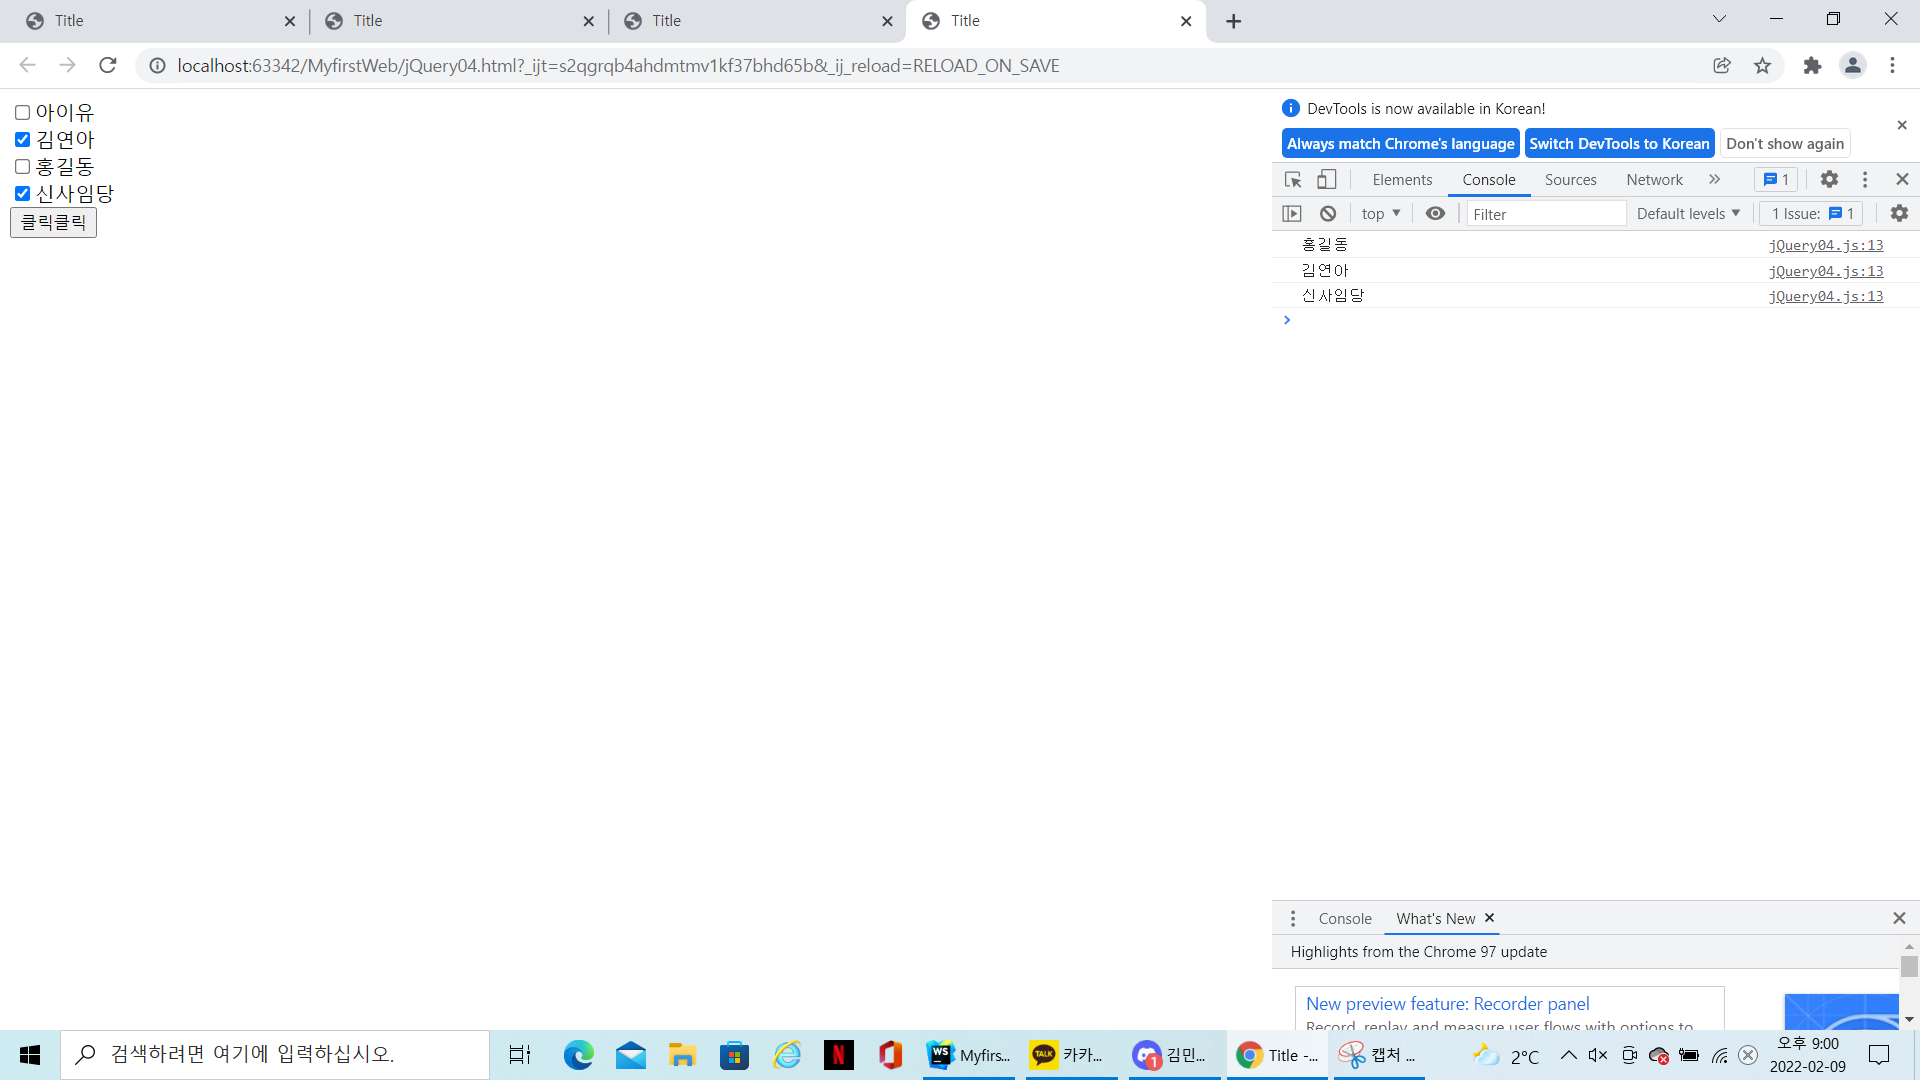Screen dimensions: 1920x1080
Task: Expand more DevTools tabs chevron
Action: click(1714, 180)
